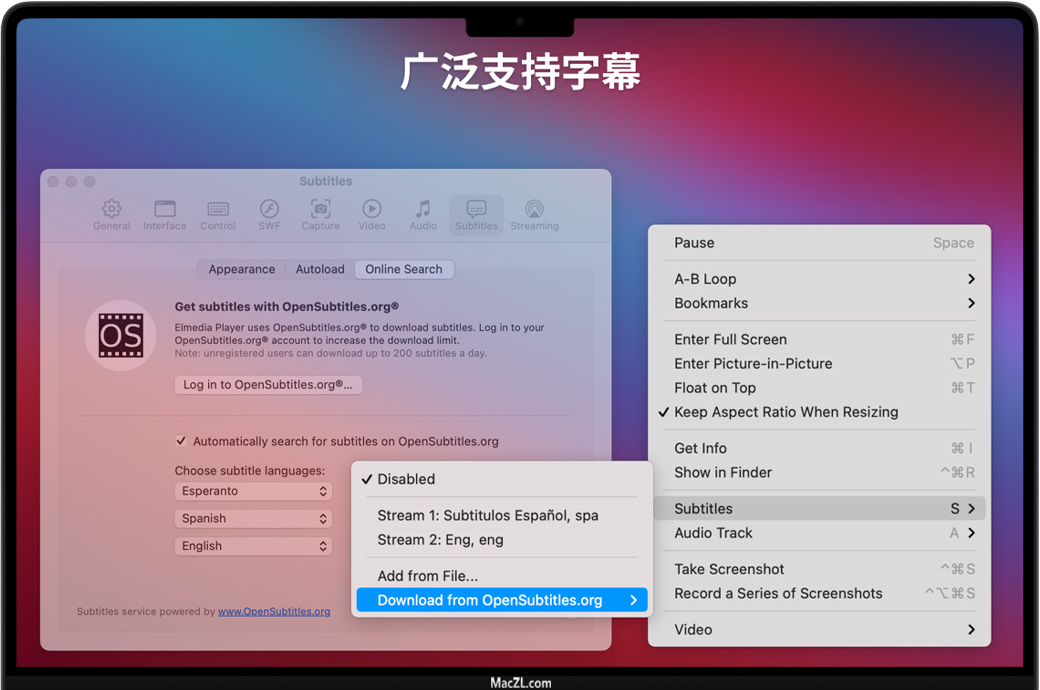Click the OpenSubtitles OS logo
This screenshot has height=690, width=1040.
coord(121,336)
